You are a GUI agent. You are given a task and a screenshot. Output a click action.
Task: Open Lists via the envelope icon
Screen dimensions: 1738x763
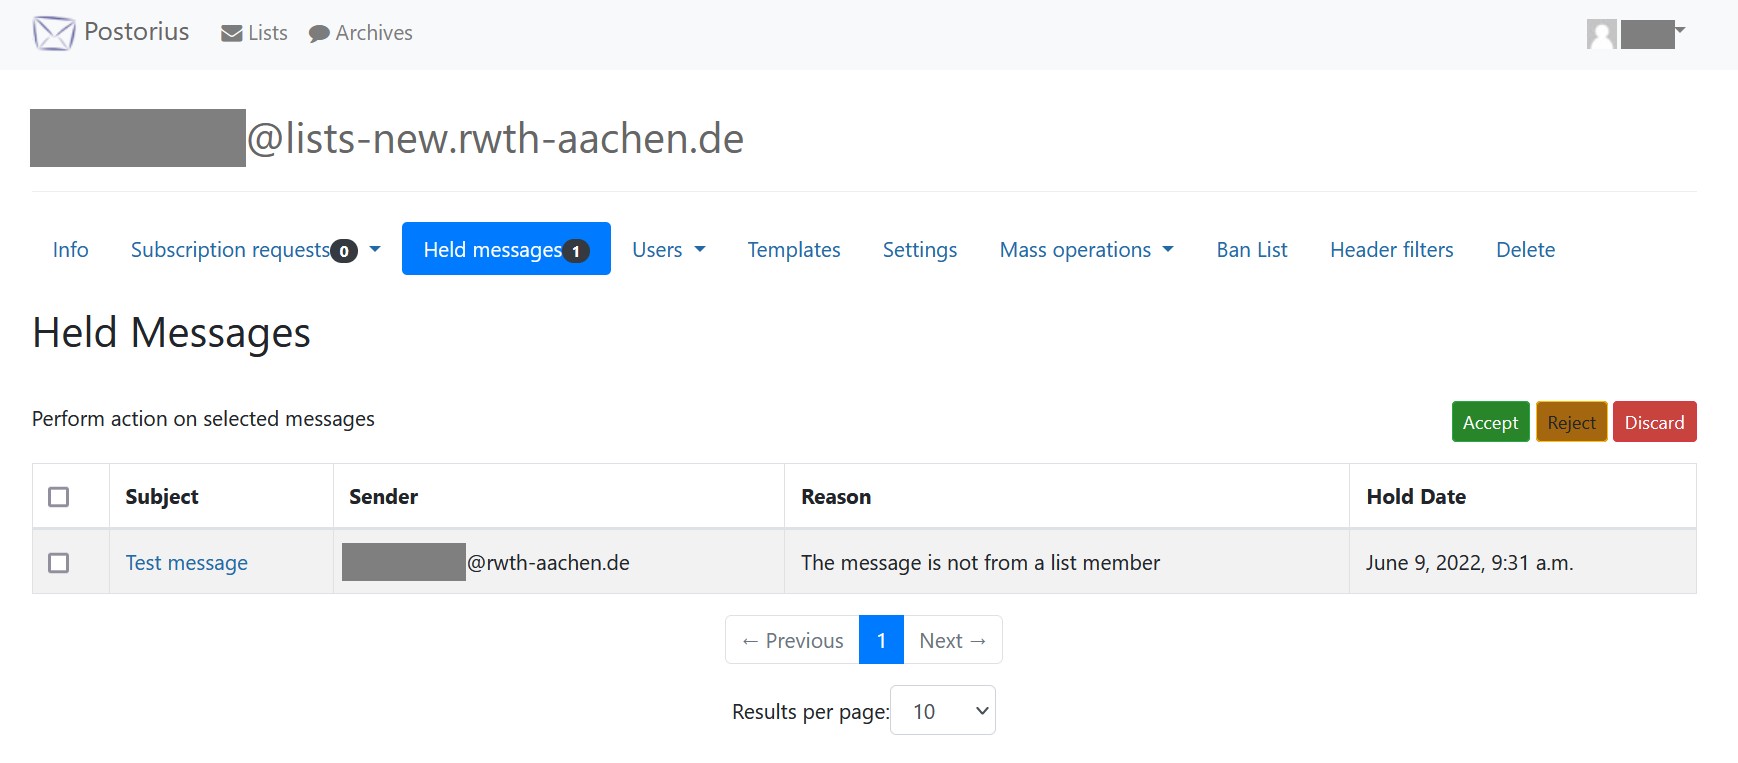[x=232, y=34]
